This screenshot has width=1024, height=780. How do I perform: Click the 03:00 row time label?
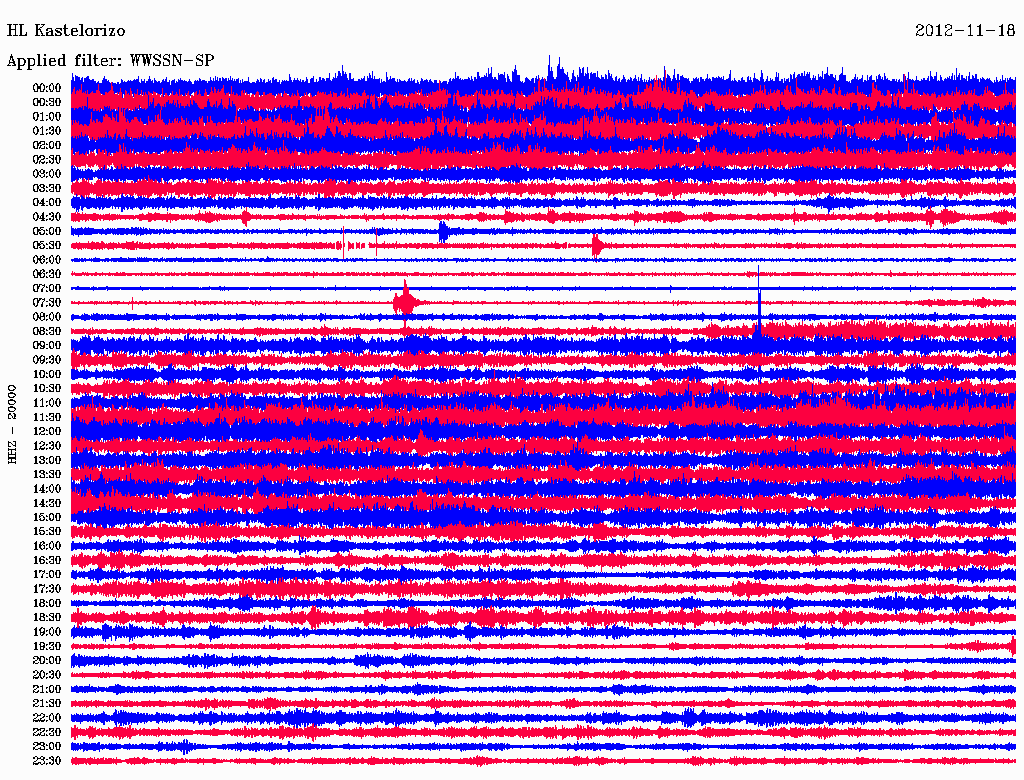pos(47,174)
